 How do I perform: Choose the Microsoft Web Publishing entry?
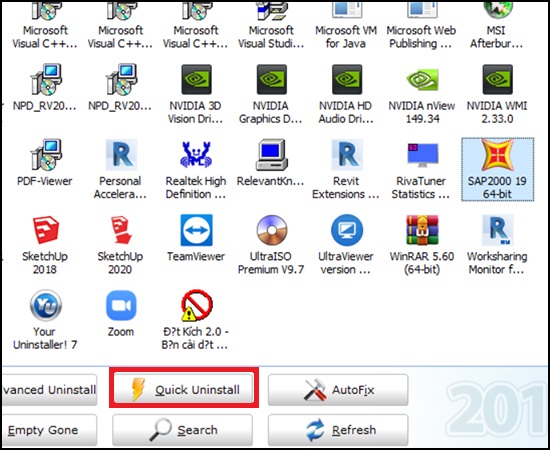click(421, 26)
